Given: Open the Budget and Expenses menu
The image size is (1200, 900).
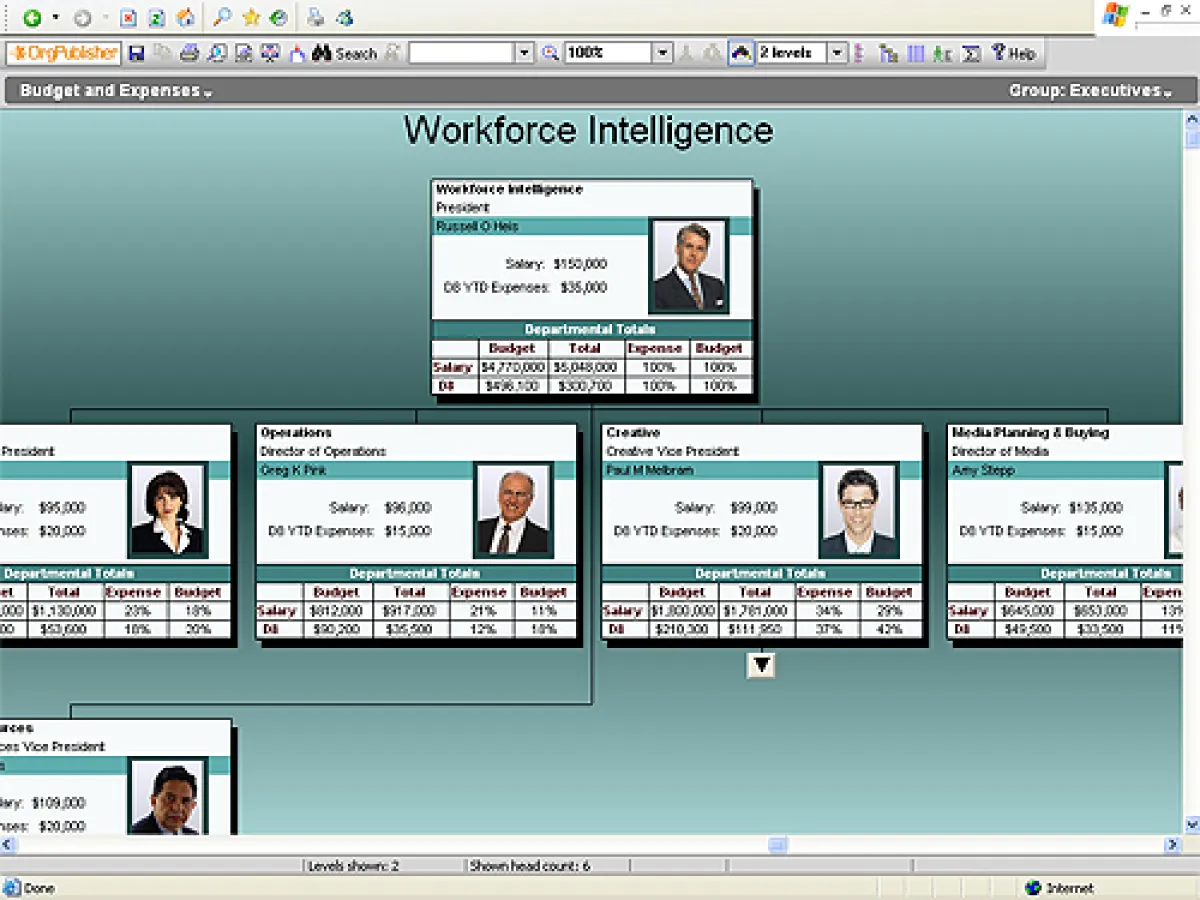Looking at the screenshot, I should coord(115,91).
